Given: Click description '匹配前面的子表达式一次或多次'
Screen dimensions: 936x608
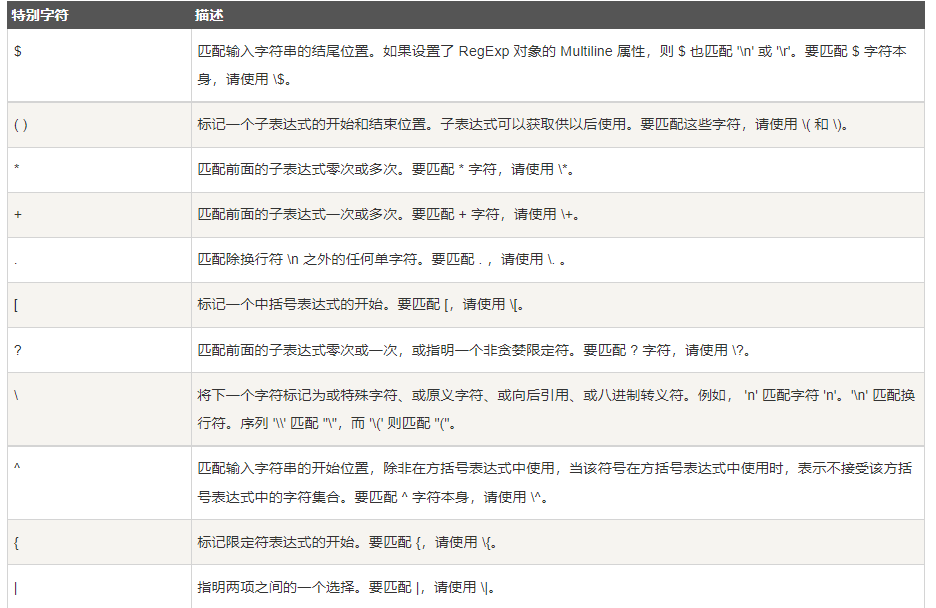Looking at the screenshot, I should pos(558,215).
